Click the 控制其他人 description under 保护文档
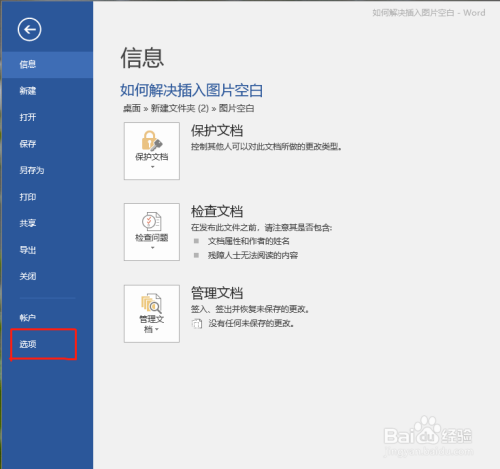Image resolution: width=500 pixels, height=469 pixels. point(266,147)
